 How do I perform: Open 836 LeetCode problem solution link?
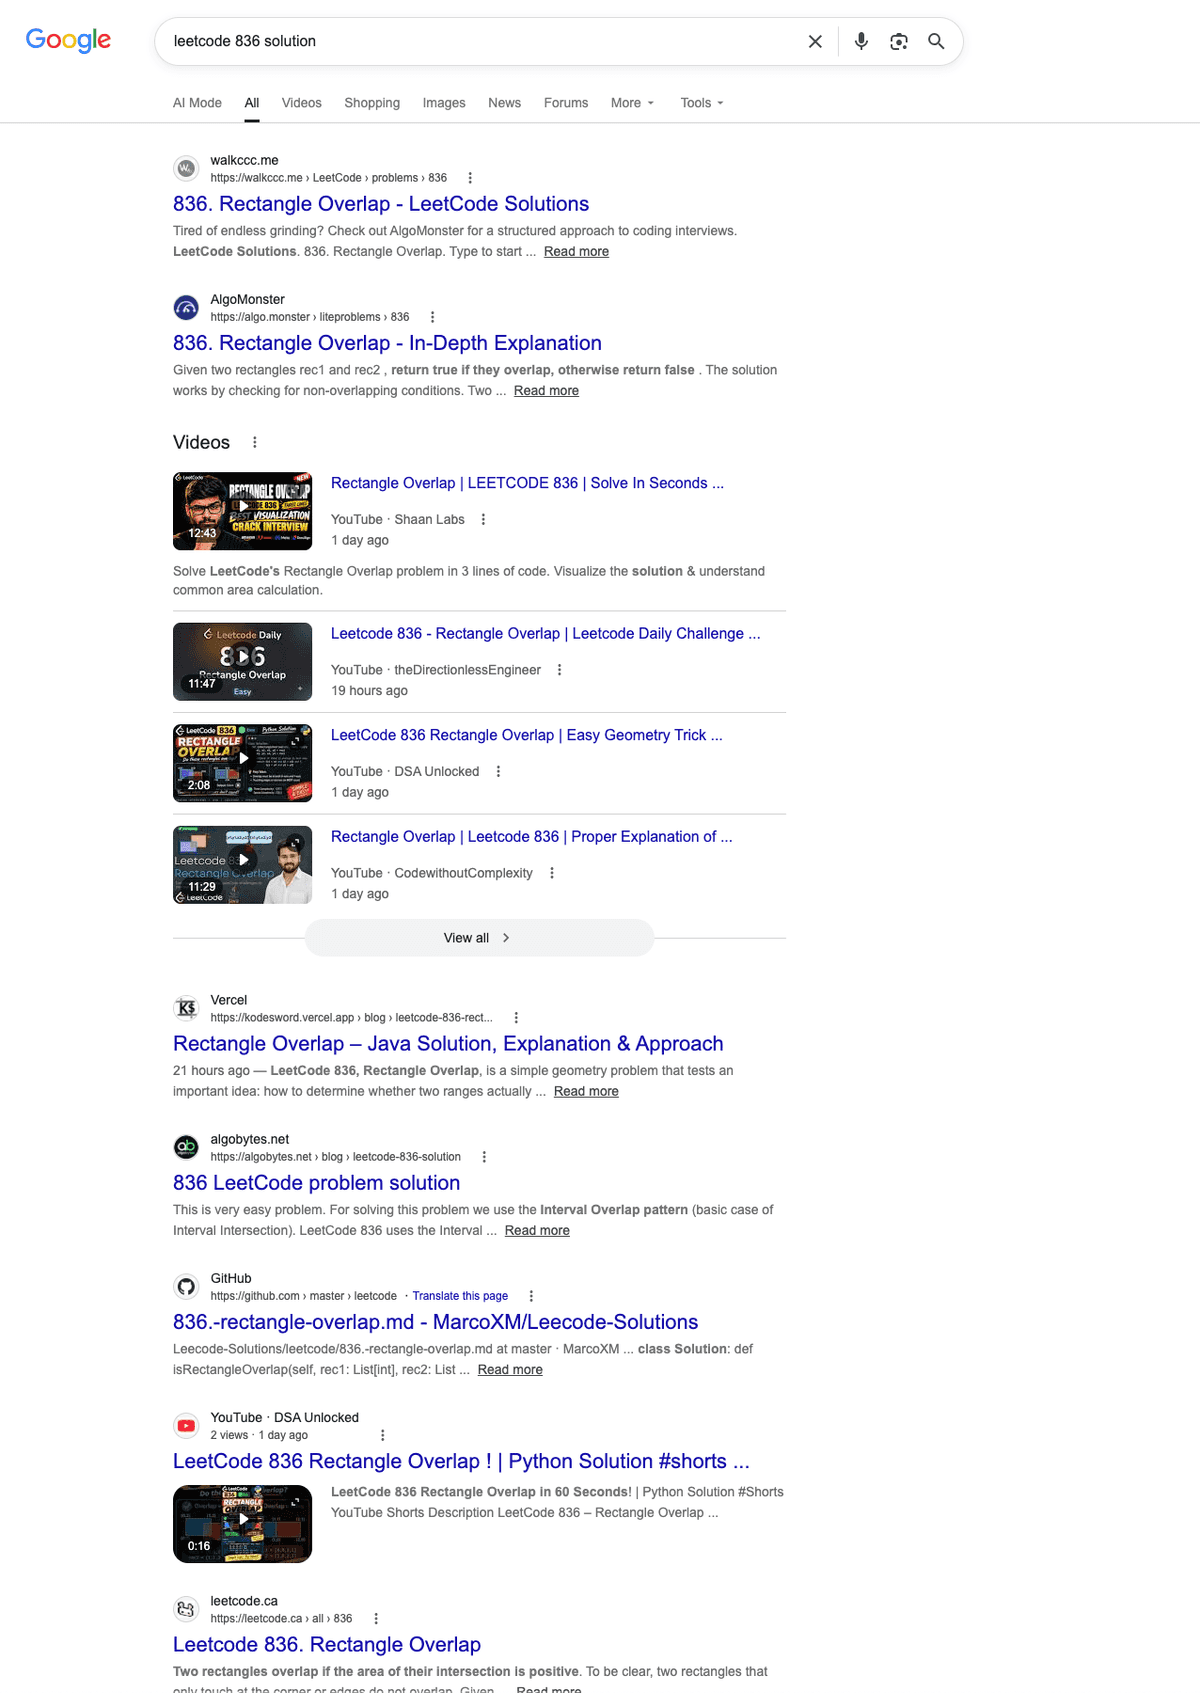click(316, 1183)
